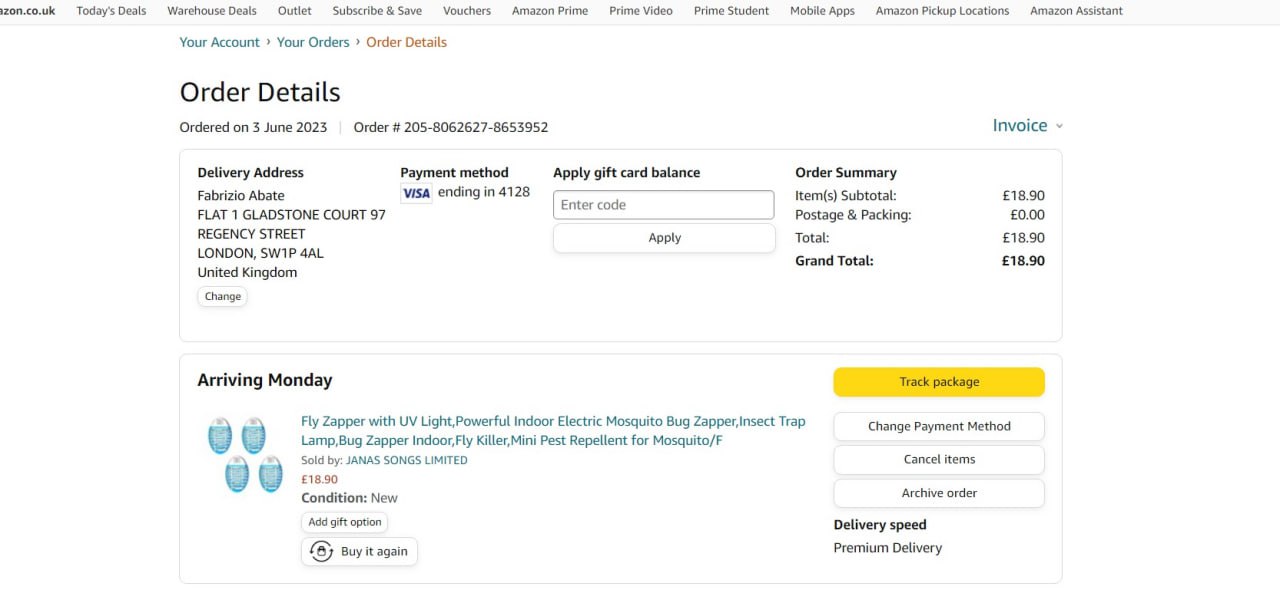Click the gift card code input field
The width and height of the screenshot is (1280, 603).
coord(663,205)
